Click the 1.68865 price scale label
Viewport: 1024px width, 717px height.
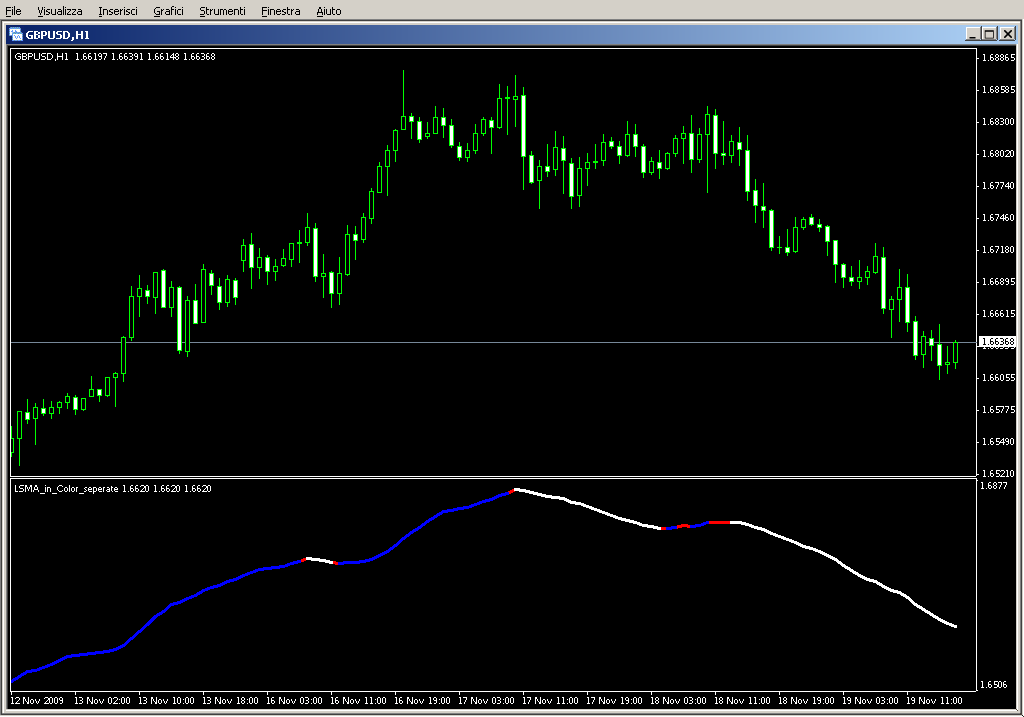click(x=999, y=57)
